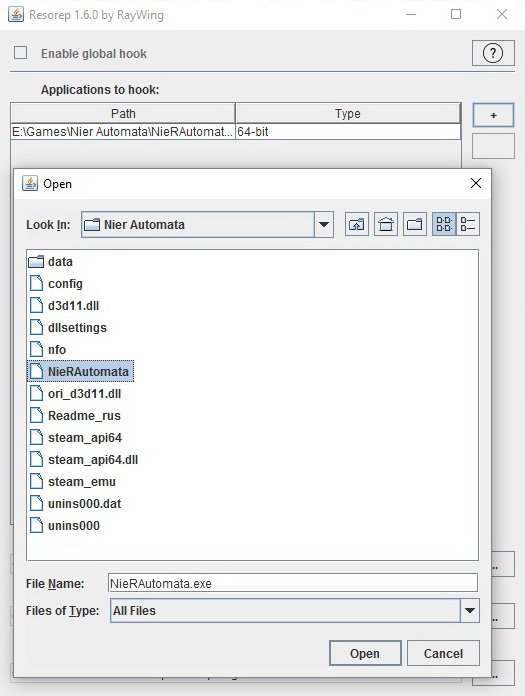Select the unins000 file
Image resolution: width=525 pixels, height=696 pixels.
coord(64,526)
